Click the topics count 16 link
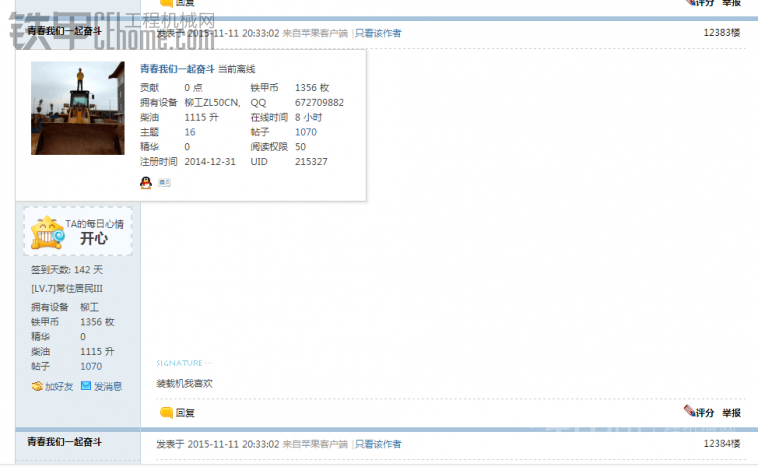This screenshot has height=467, width=758. 190,132
